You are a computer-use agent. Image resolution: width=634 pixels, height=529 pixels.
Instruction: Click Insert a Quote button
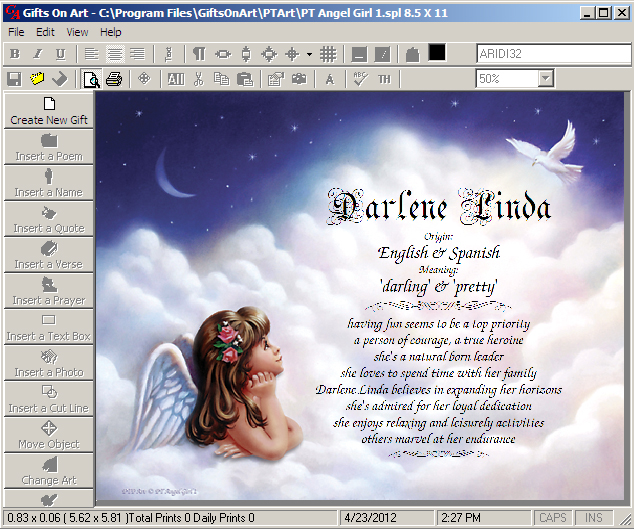(x=49, y=219)
